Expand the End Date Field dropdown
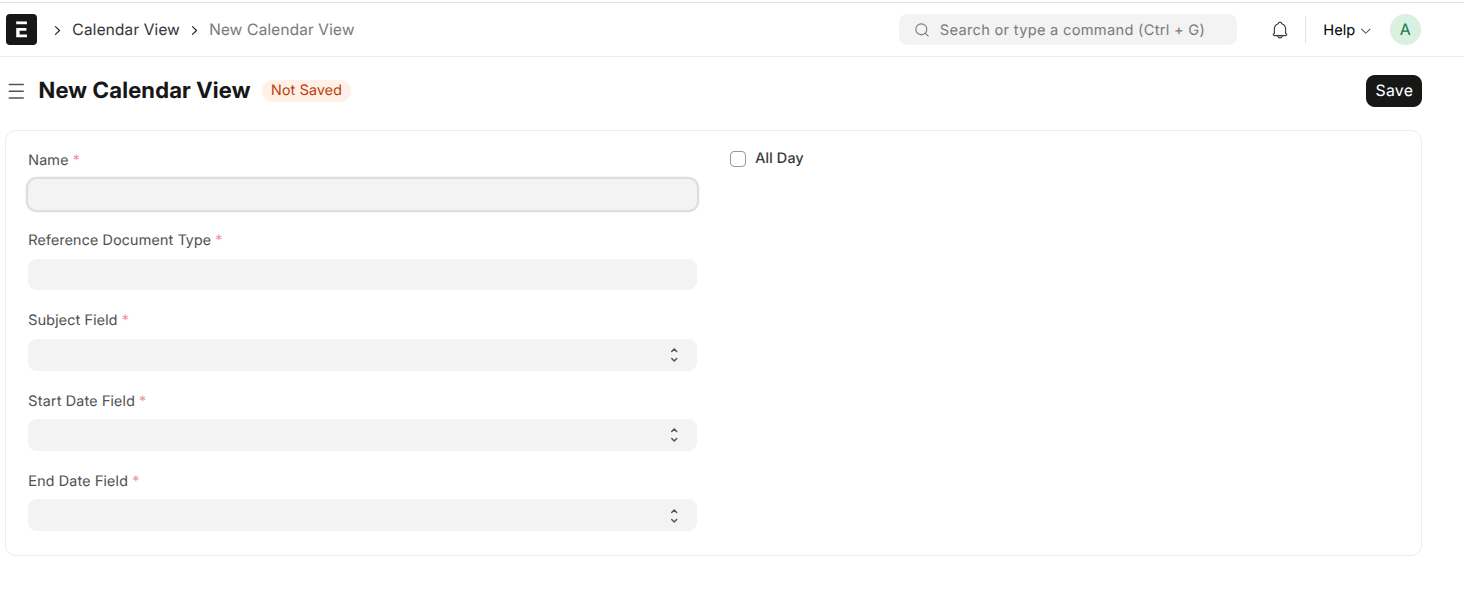The width and height of the screenshot is (1464, 595). [362, 515]
